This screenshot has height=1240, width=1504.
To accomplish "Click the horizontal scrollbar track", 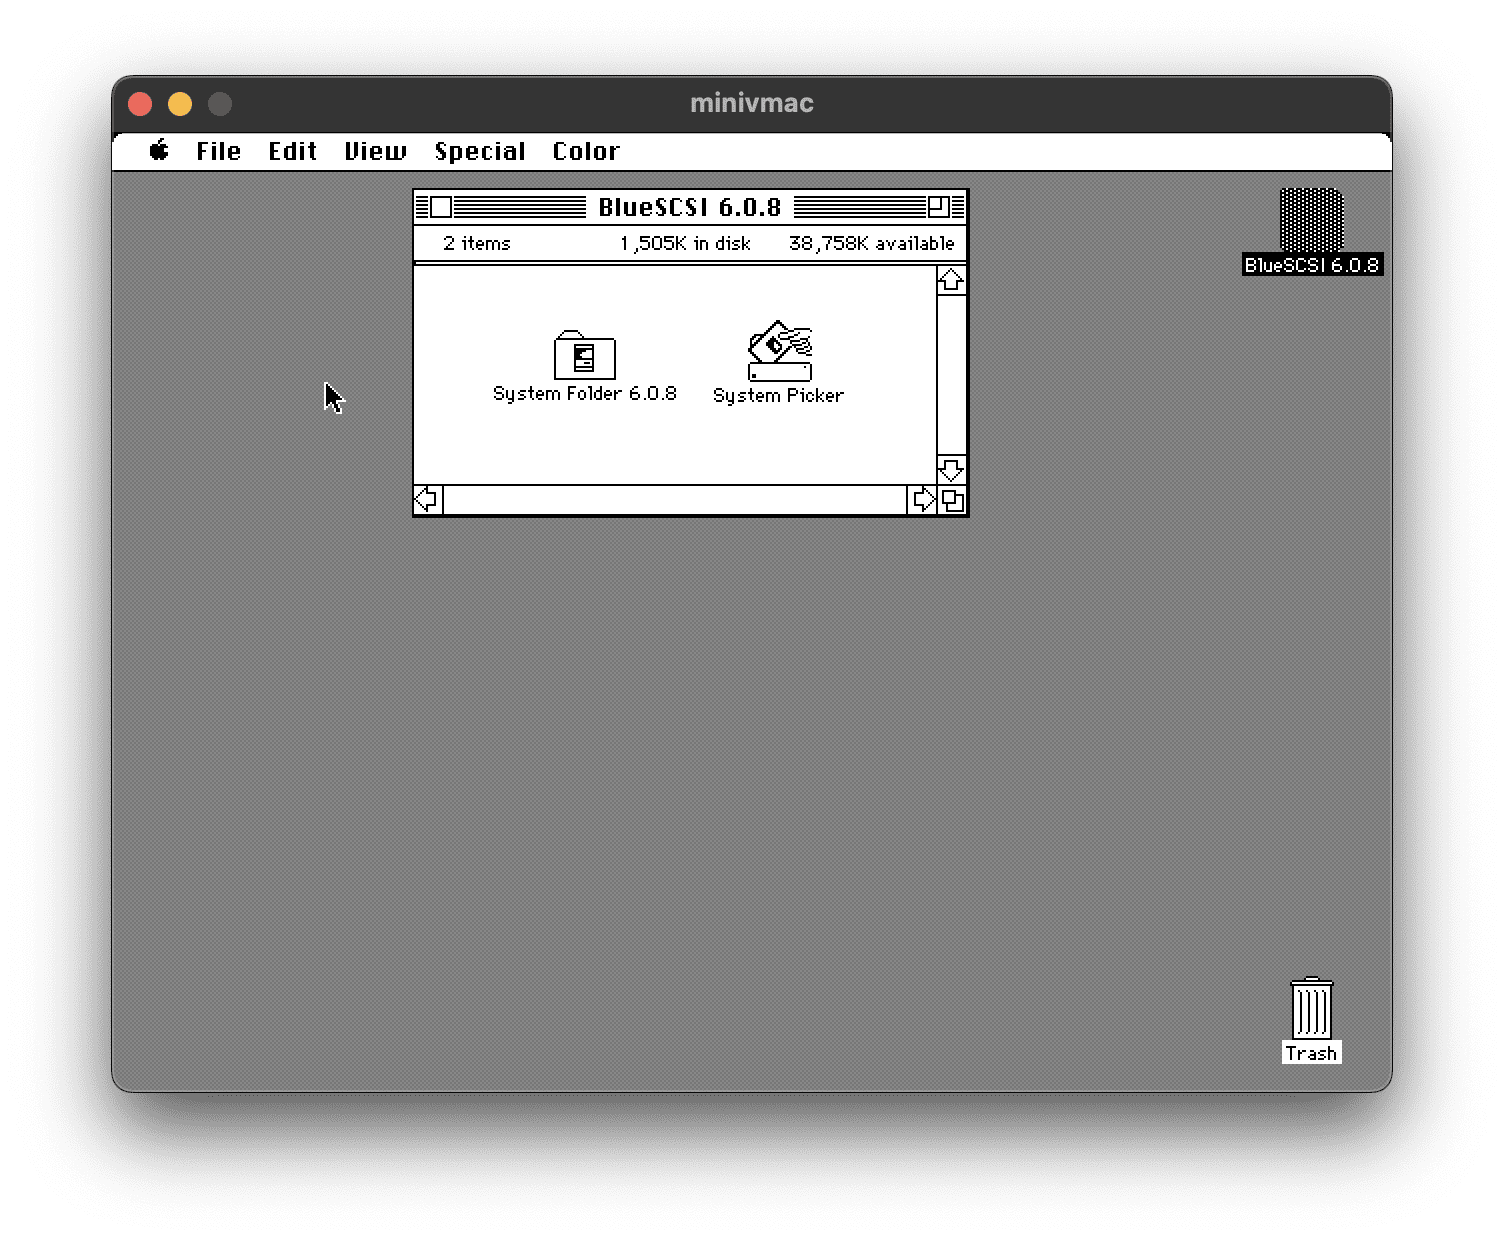I will [x=675, y=499].
